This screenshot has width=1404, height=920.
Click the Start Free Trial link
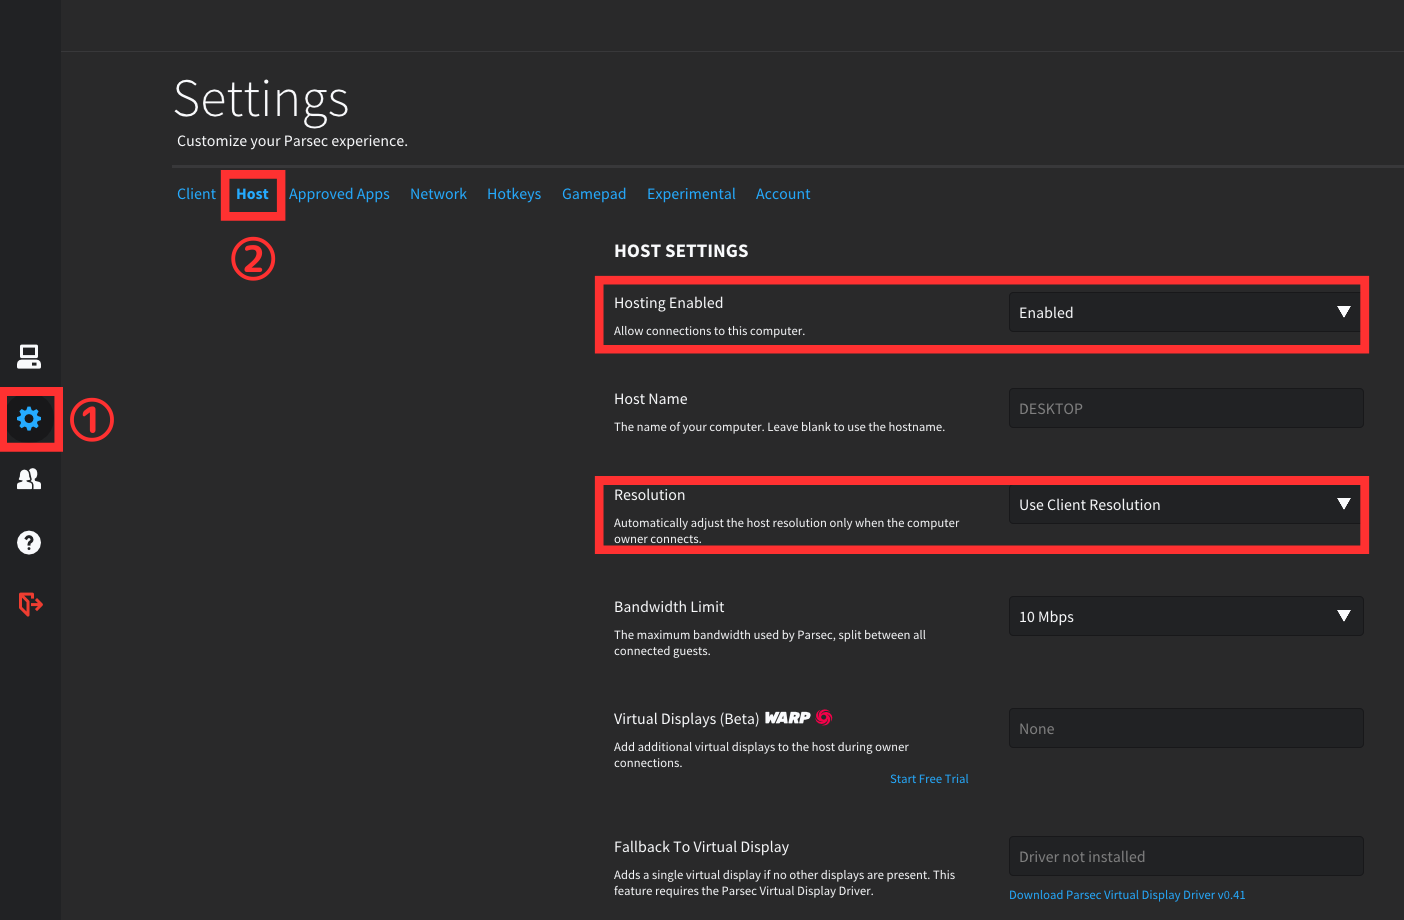click(929, 779)
